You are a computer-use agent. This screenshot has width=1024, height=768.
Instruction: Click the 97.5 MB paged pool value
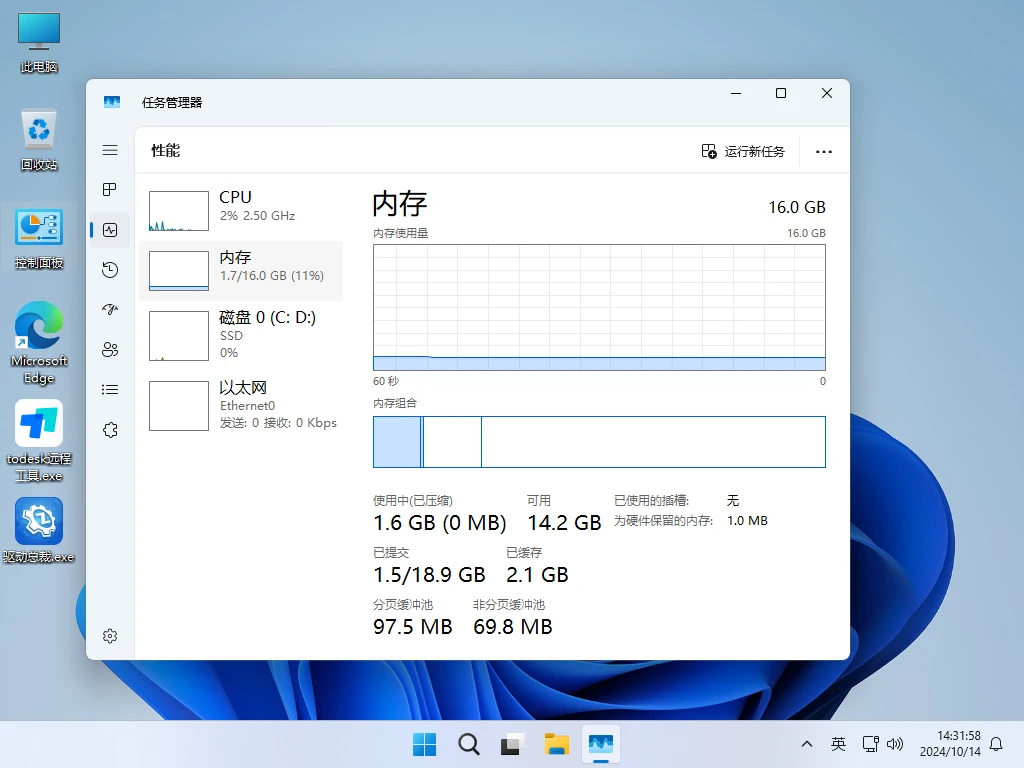(413, 627)
